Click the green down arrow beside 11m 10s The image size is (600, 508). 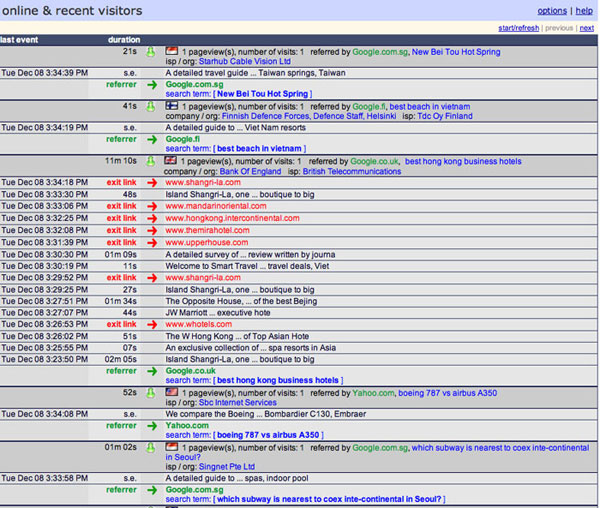149,160
